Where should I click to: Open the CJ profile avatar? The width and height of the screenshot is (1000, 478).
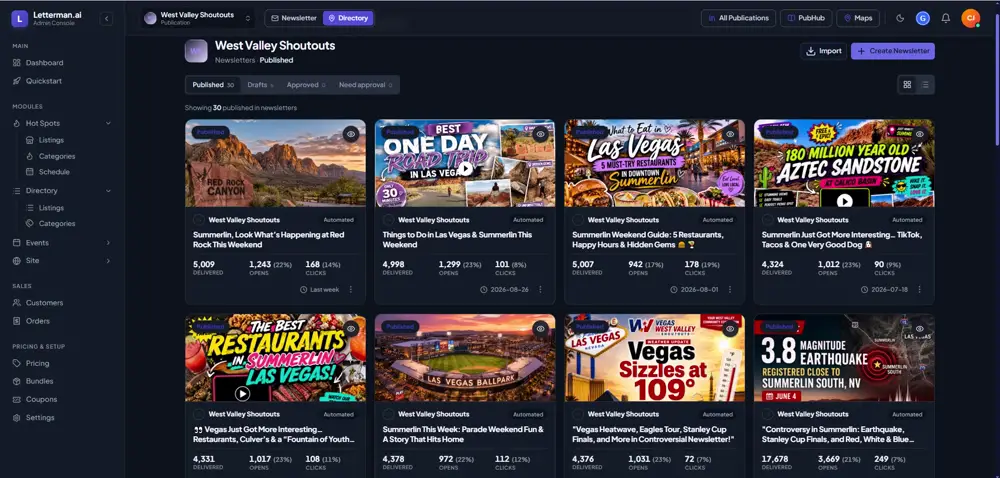pyautogui.click(x=970, y=18)
